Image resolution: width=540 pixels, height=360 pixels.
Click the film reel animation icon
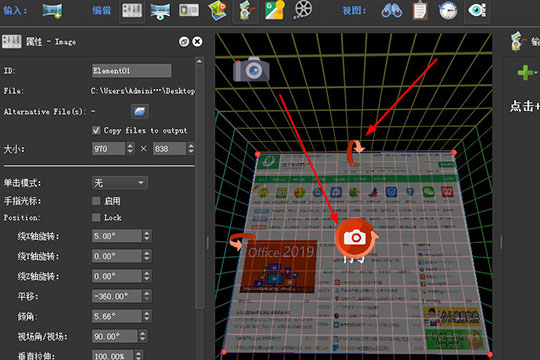302,10
